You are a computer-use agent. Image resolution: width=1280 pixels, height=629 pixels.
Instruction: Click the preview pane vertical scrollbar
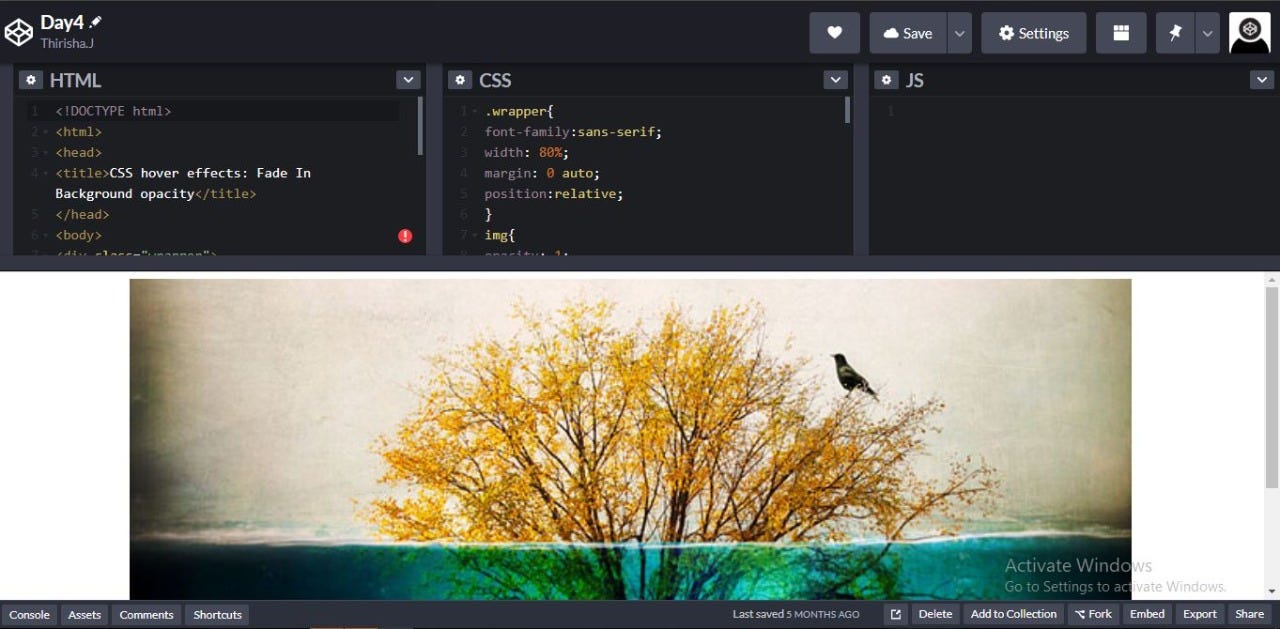tap(1272, 387)
